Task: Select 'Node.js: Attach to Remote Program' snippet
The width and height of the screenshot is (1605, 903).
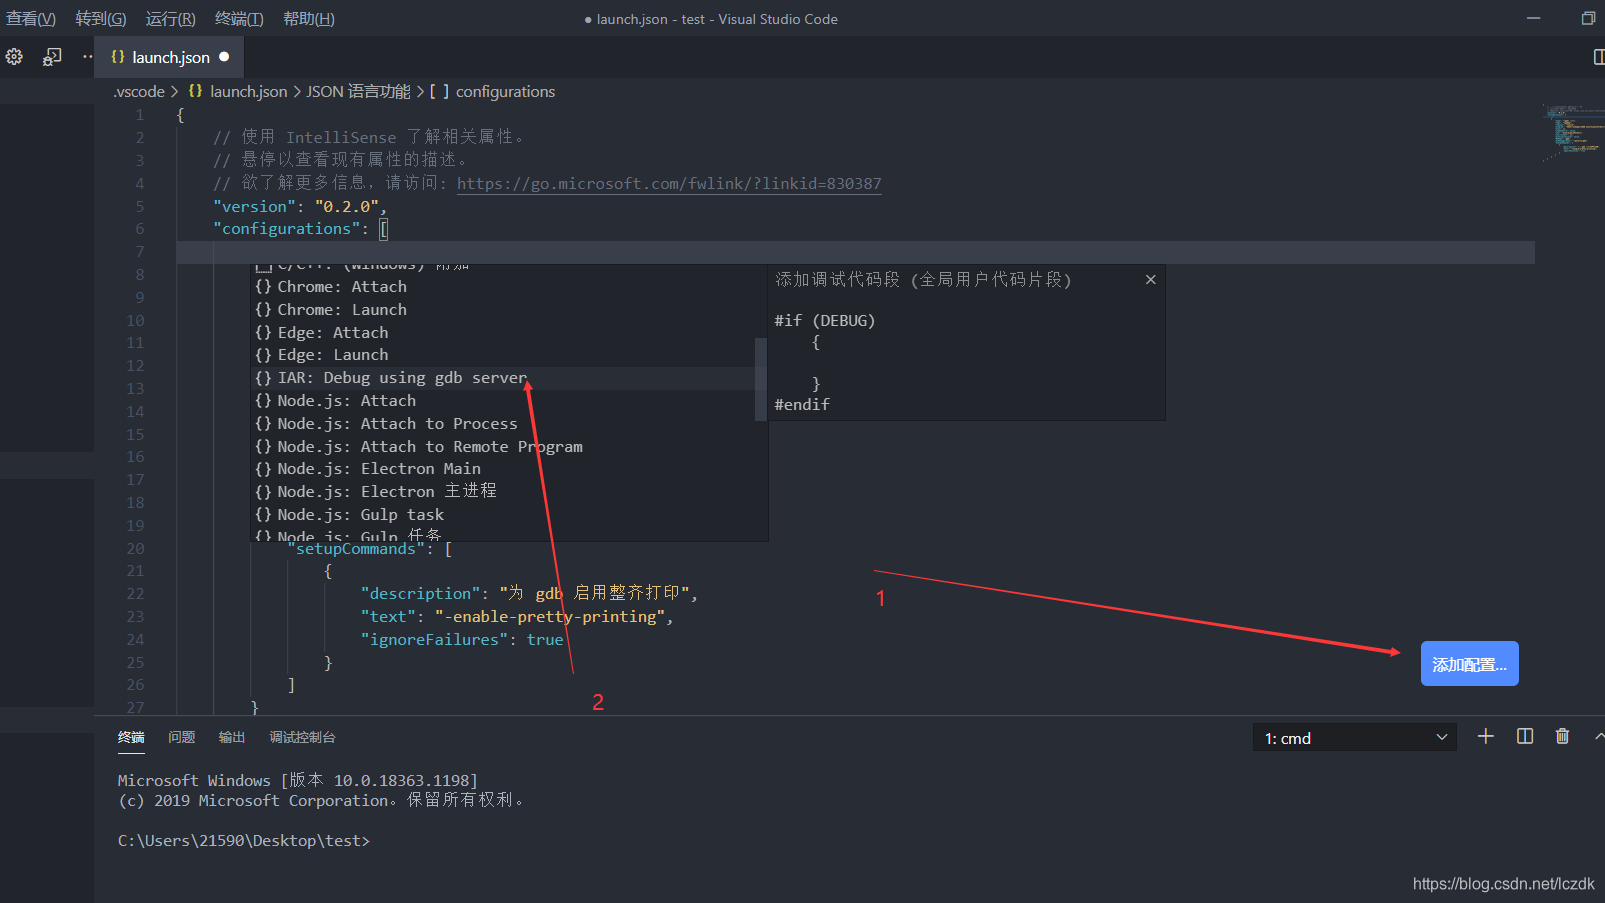Action: 510,447
